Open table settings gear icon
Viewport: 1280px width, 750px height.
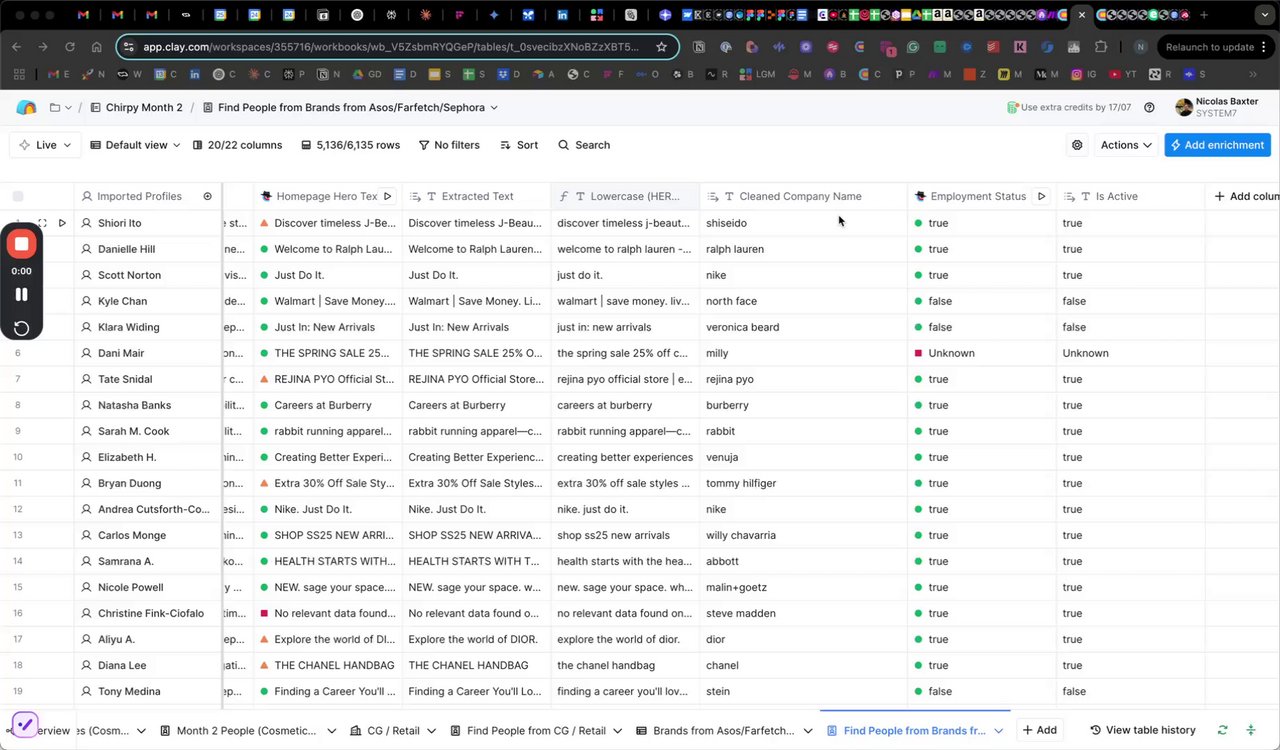coord(1077,145)
